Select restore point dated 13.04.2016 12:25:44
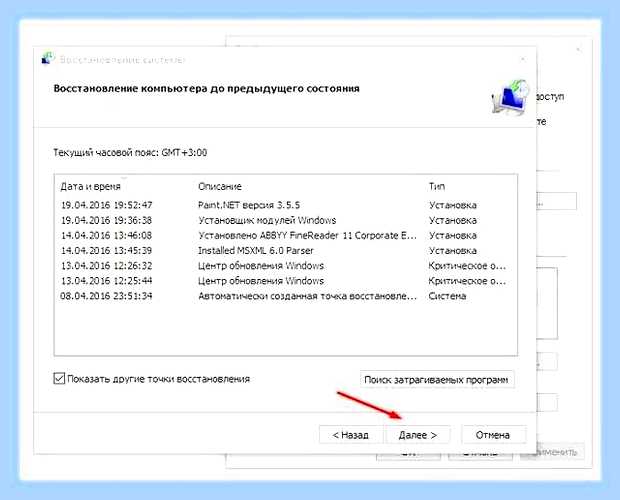Screen dimensions: 620x500 (285, 281)
